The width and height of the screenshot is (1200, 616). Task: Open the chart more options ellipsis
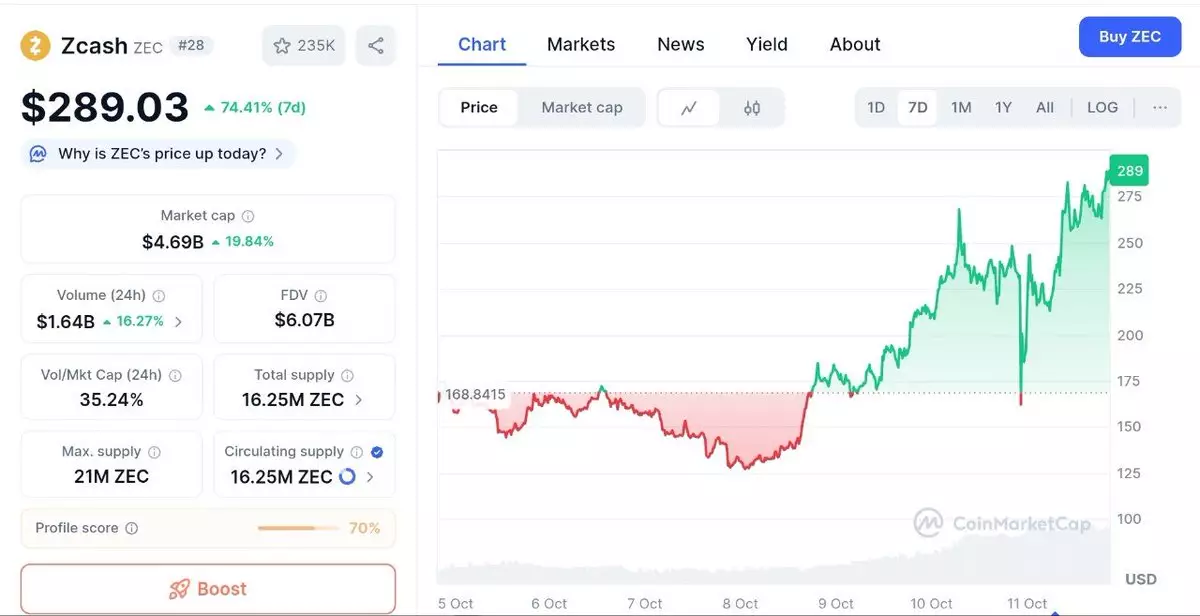coord(1160,108)
